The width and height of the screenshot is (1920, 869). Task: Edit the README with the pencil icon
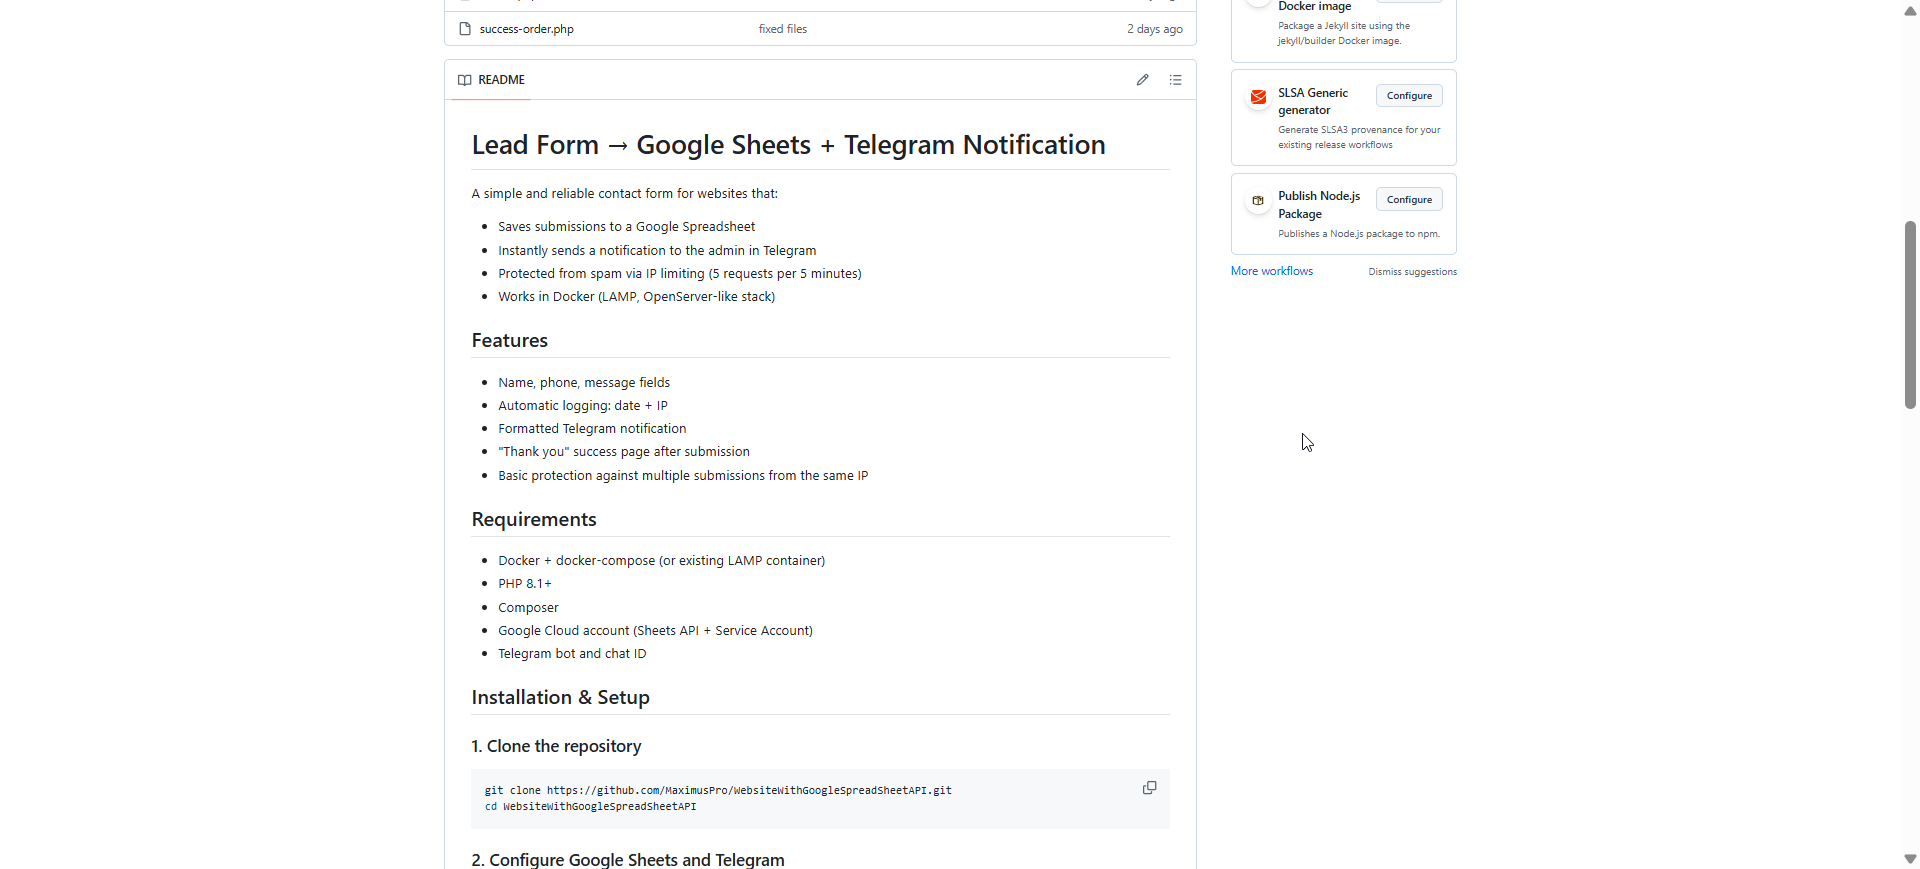[1142, 80]
